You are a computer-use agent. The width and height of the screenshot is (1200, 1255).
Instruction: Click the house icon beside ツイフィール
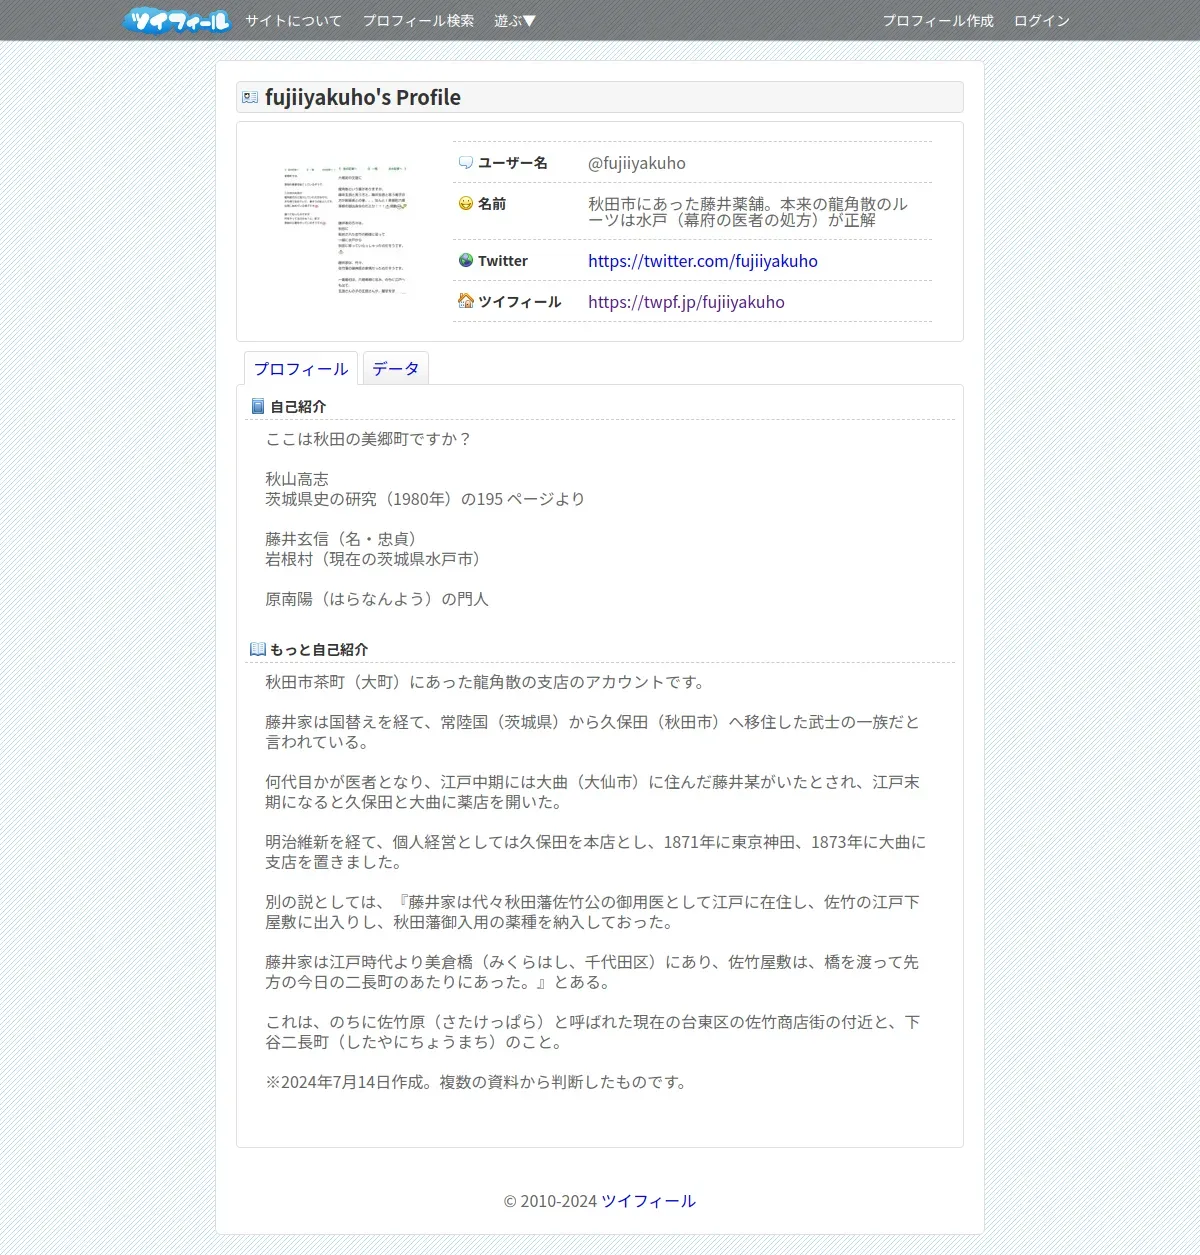tap(466, 301)
